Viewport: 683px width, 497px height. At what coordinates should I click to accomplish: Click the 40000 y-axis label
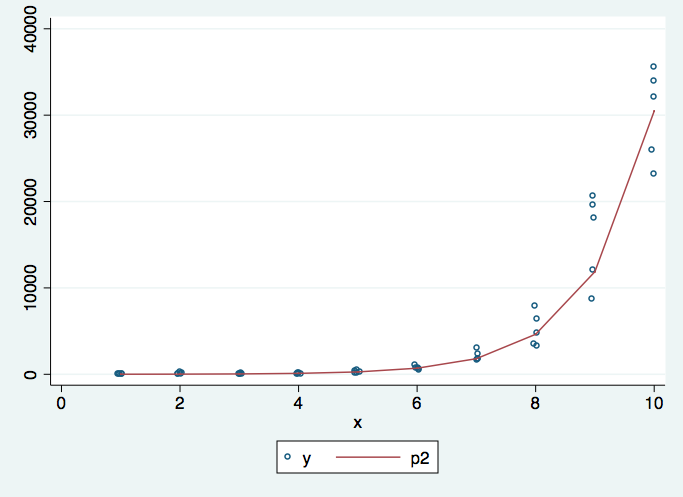tap(30, 29)
